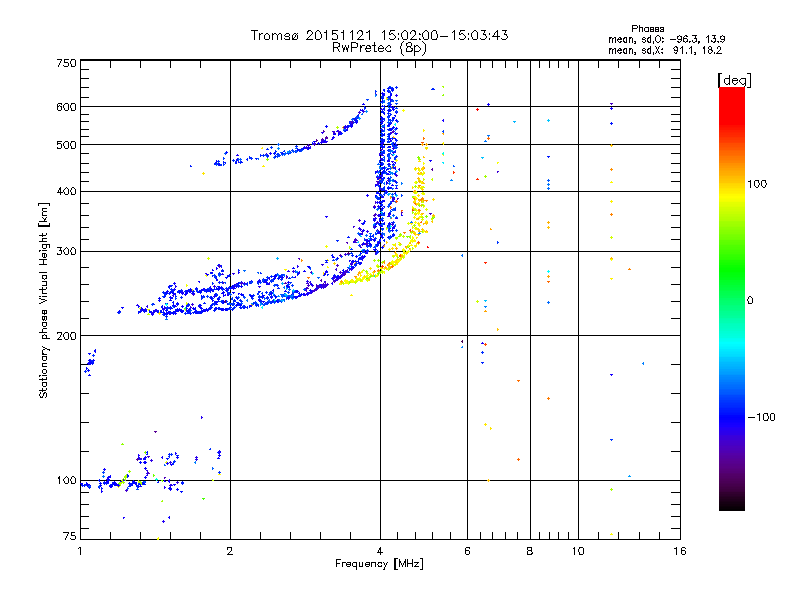The image size is (800, 600).
Task: Click the y-axis tick label '600'
Action: (66, 107)
